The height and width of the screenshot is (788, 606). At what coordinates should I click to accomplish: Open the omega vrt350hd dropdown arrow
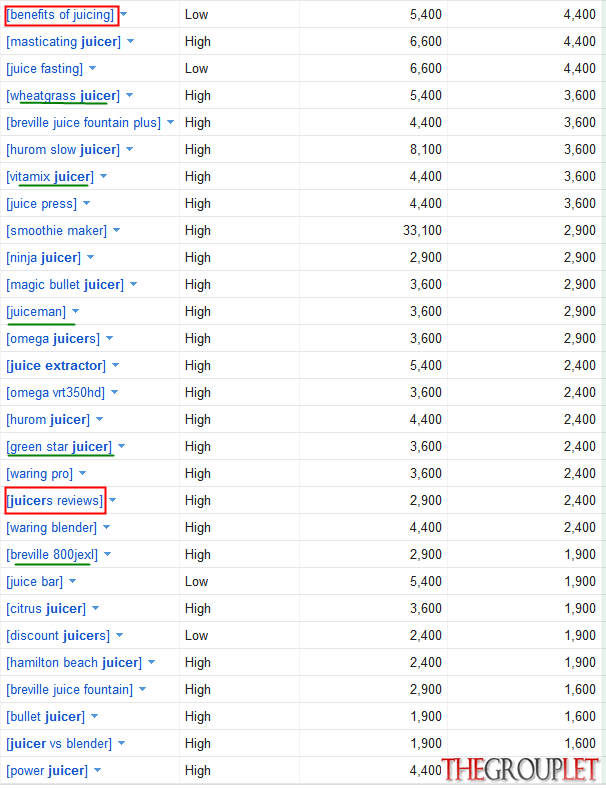click(x=115, y=392)
